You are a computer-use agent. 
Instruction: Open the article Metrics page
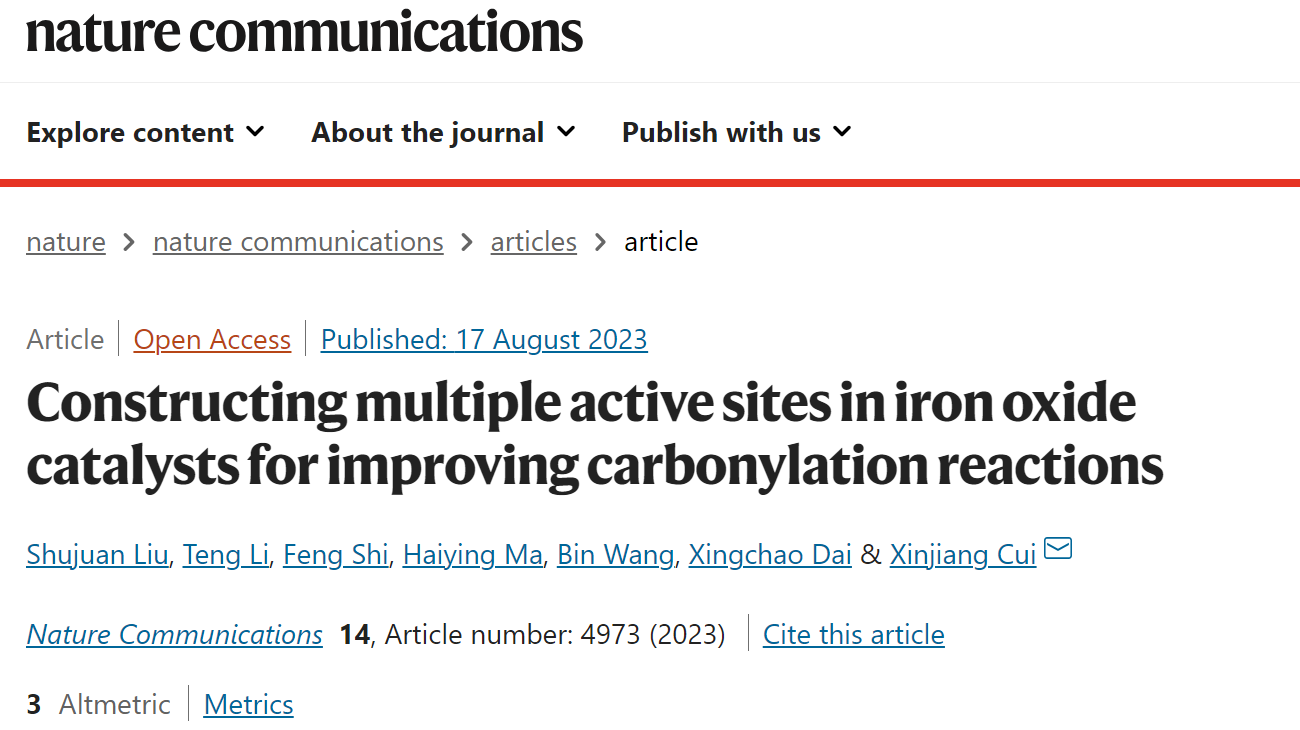[x=249, y=705]
